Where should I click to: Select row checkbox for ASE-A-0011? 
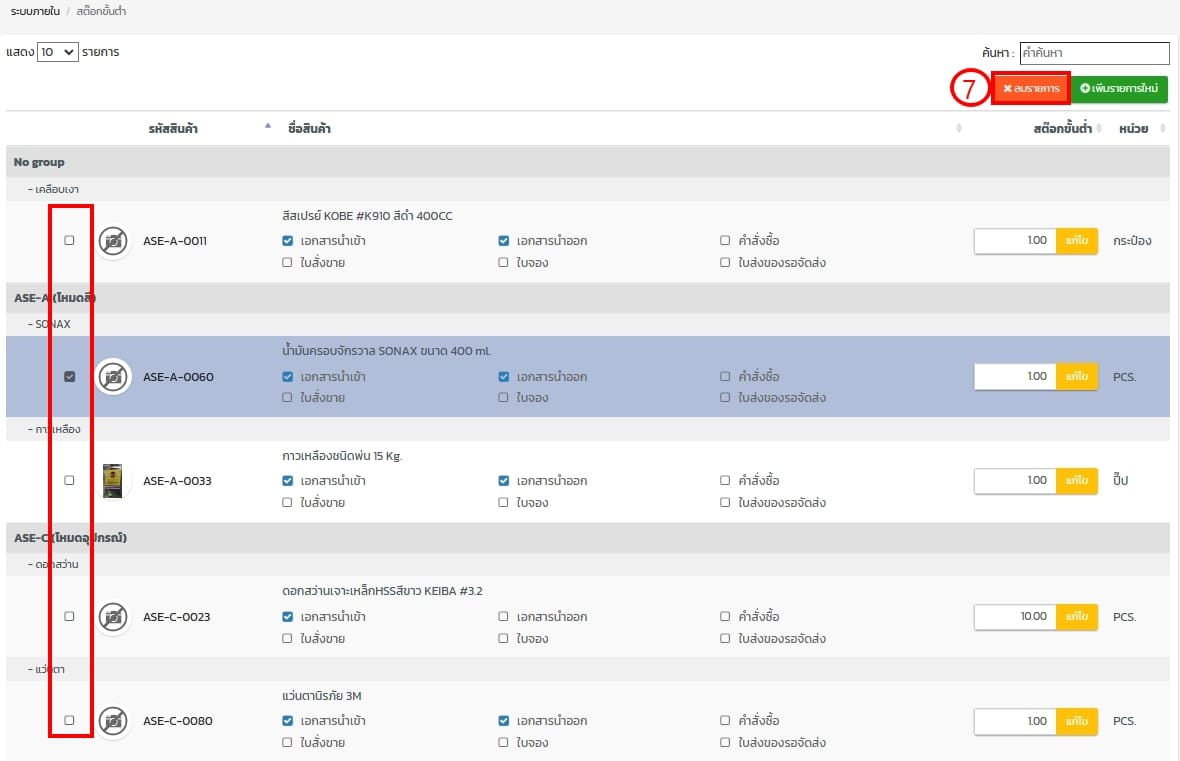point(69,241)
